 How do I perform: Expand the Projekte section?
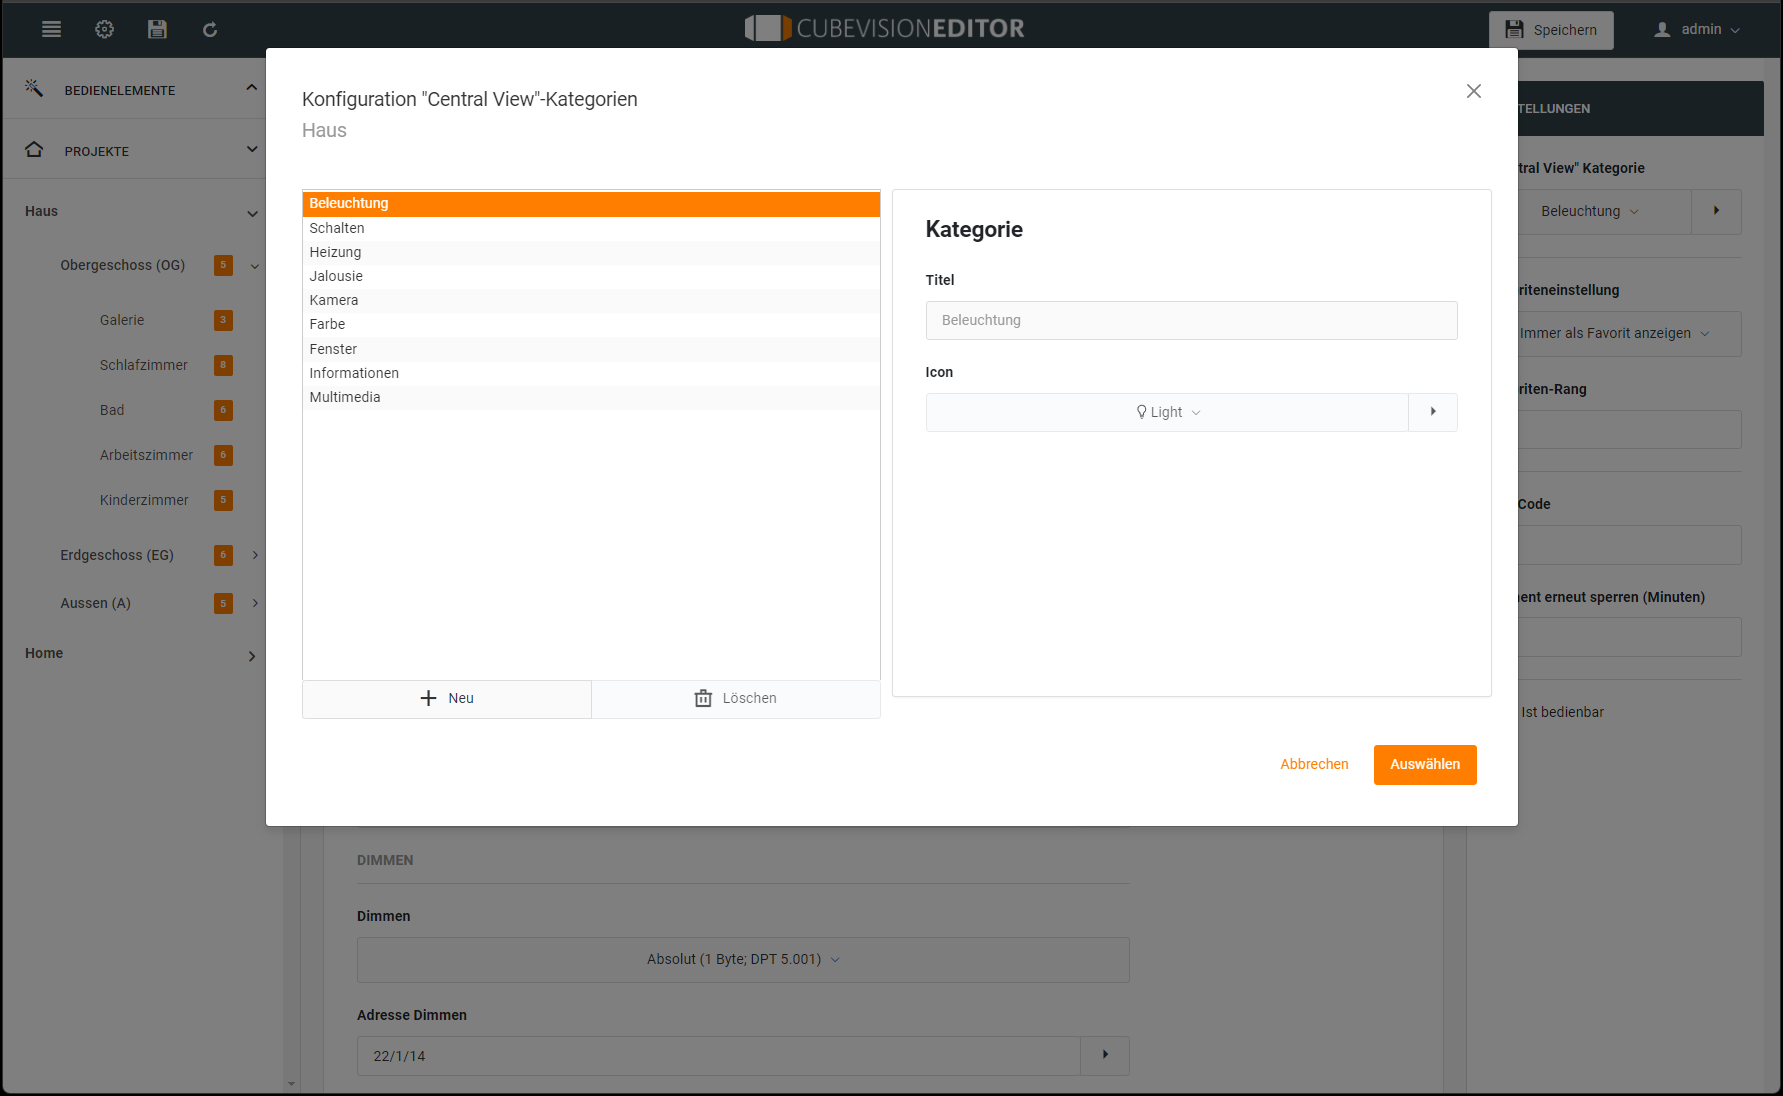(x=251, y=149)
